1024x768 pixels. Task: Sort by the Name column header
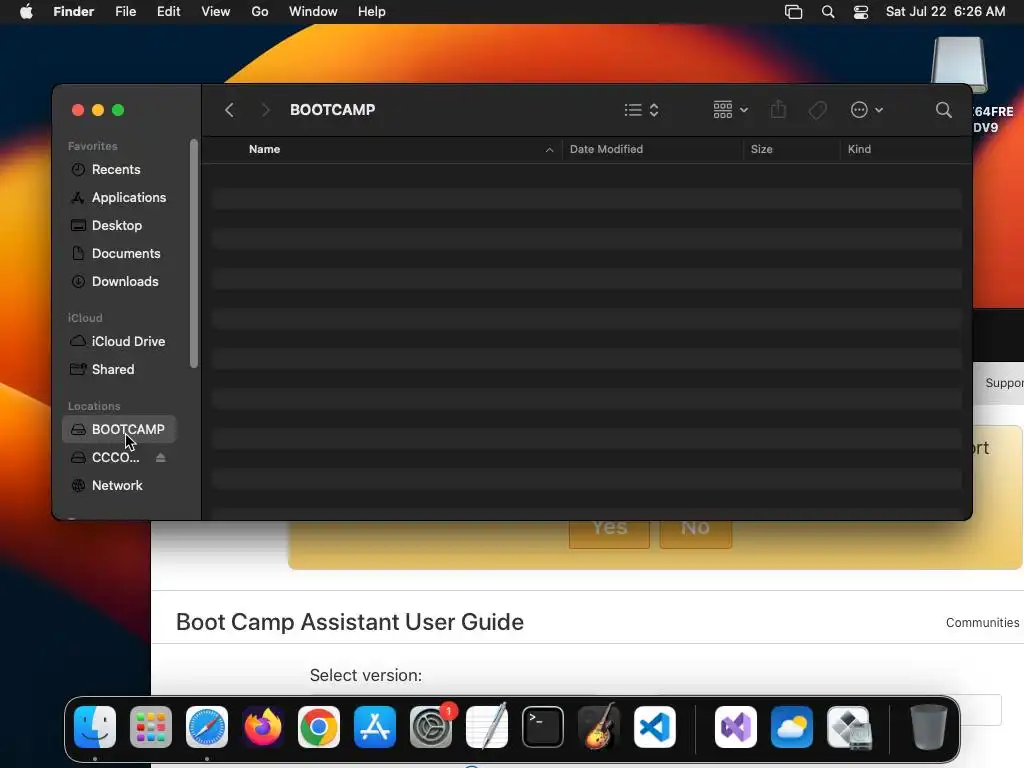(264, 149)
